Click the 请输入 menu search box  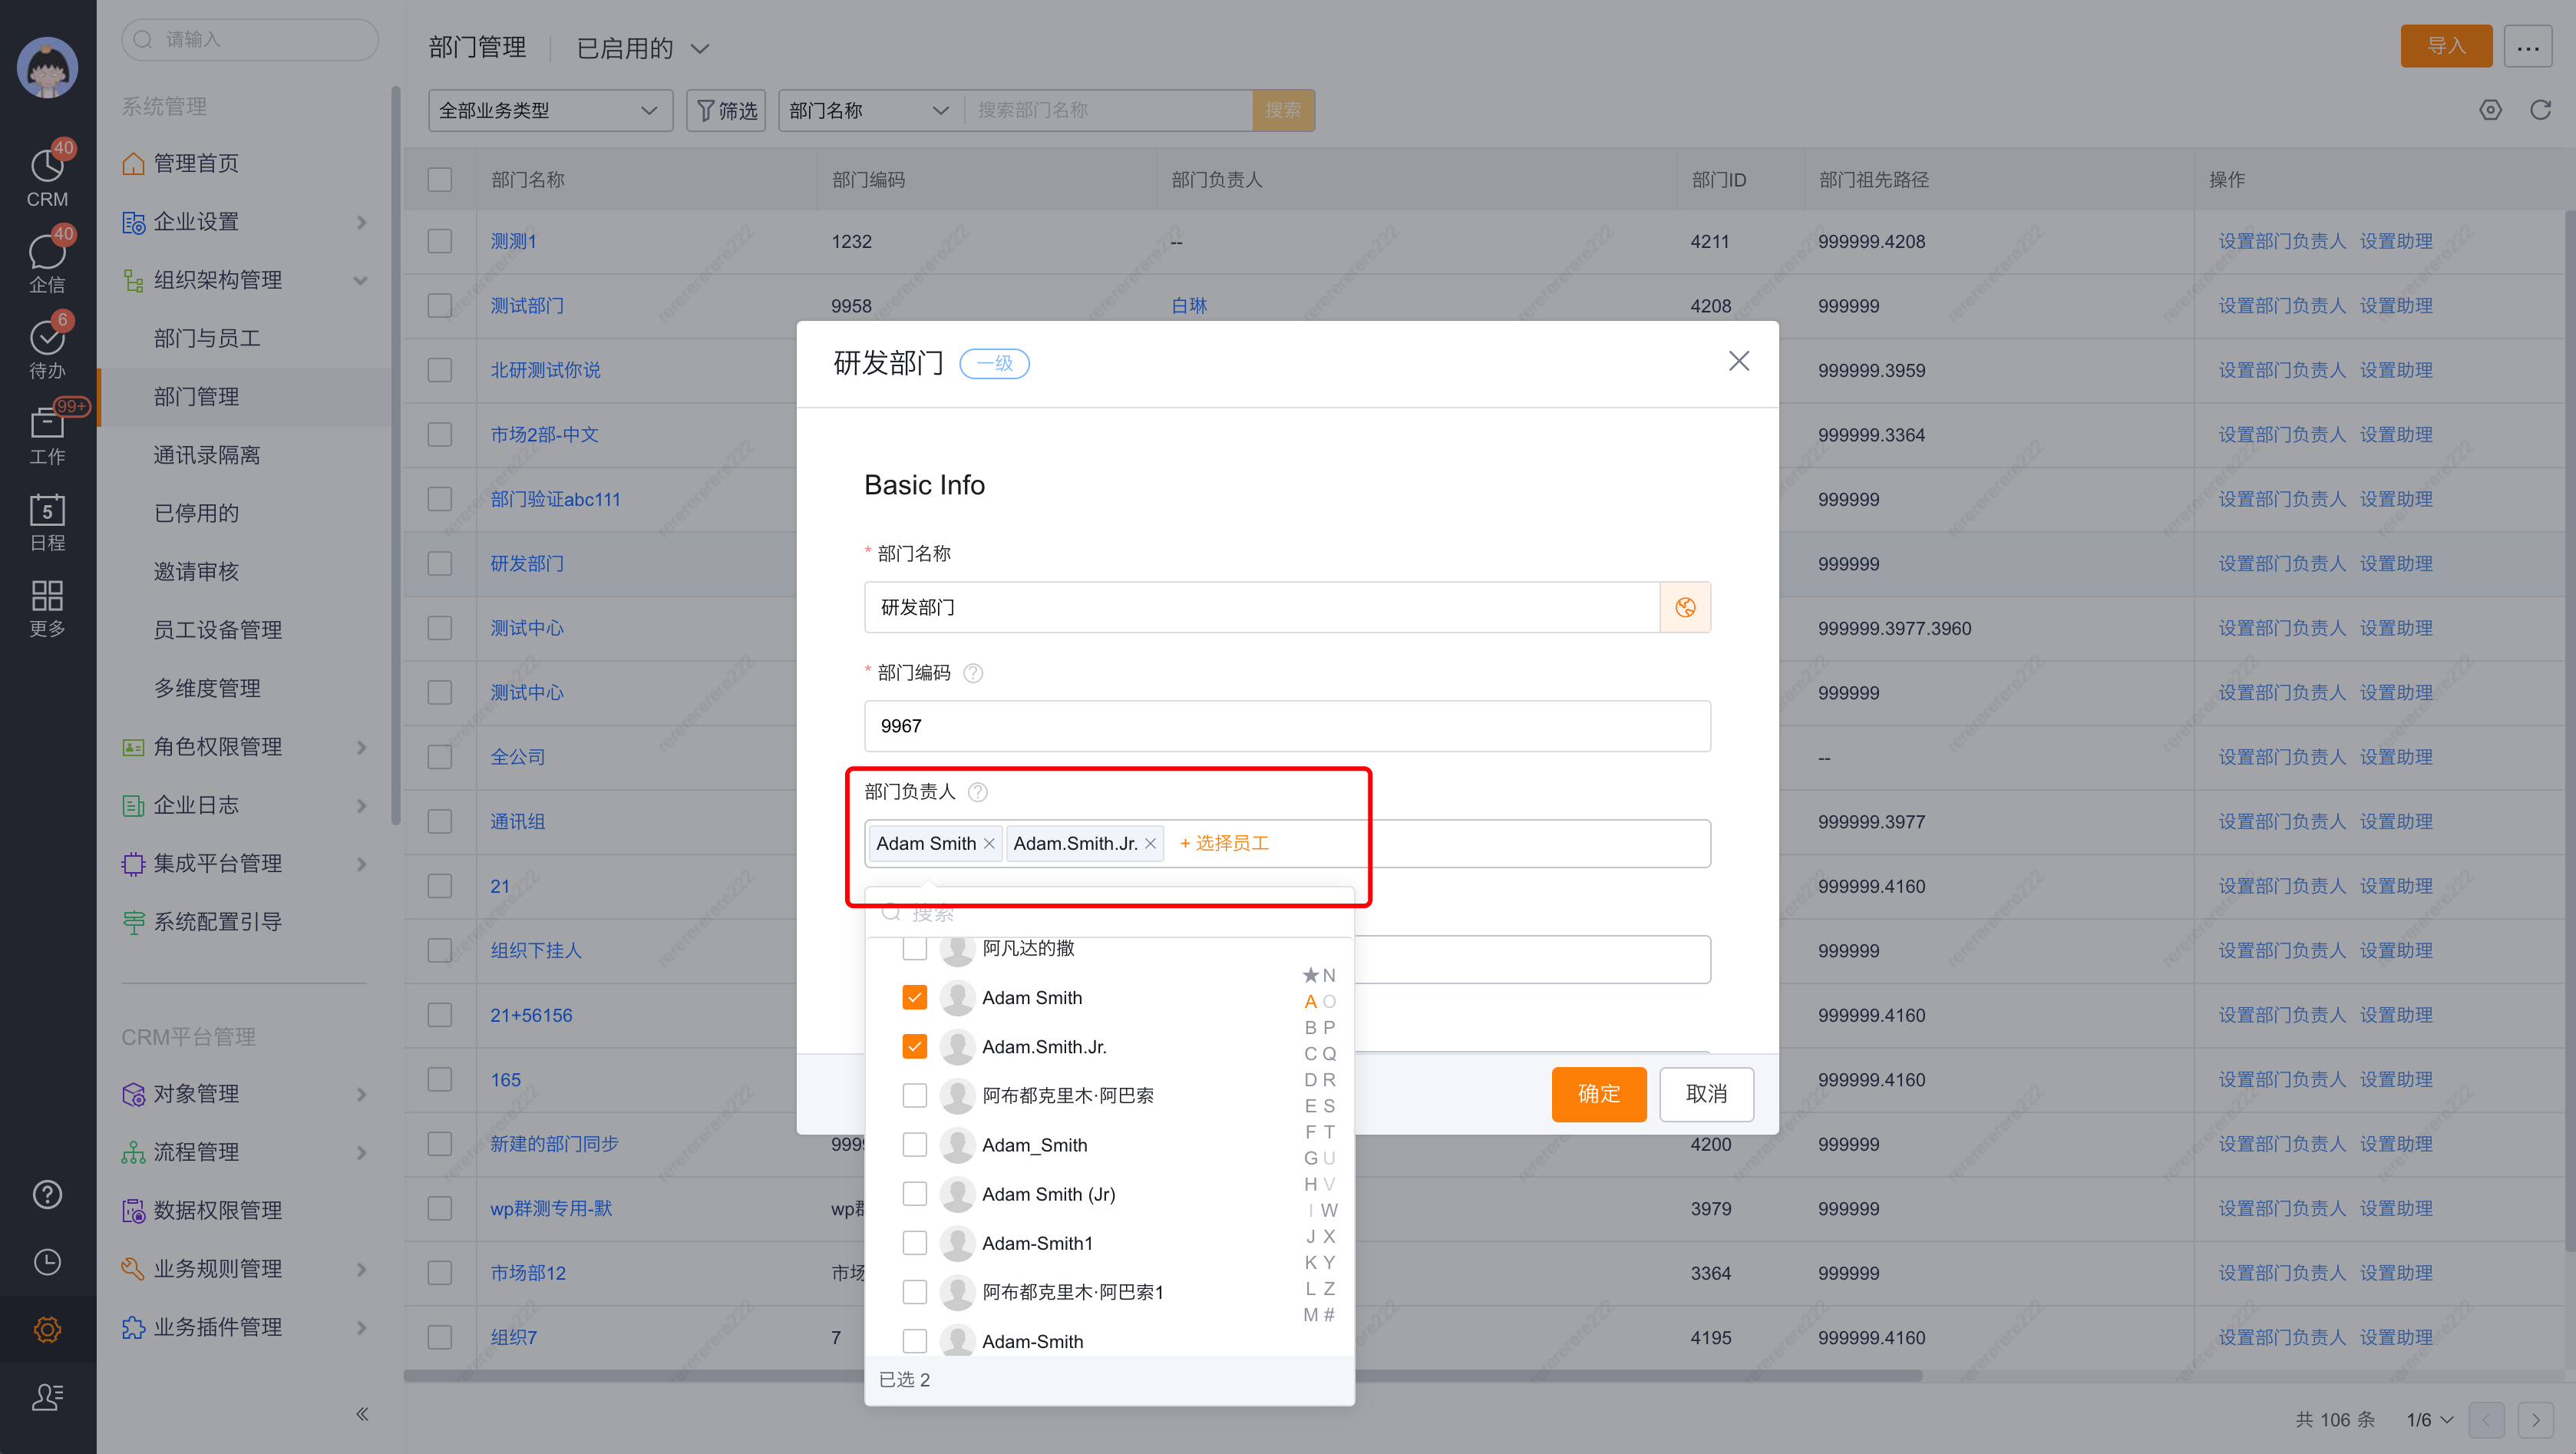(x=250, y=39)
